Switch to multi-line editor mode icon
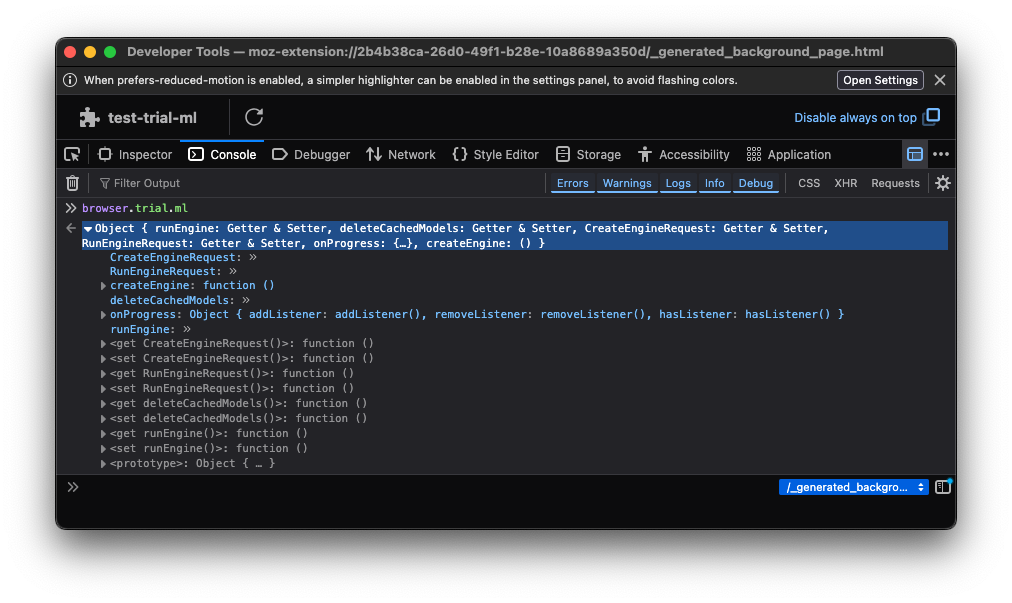The image size is (1012, 603). point(943,487)
